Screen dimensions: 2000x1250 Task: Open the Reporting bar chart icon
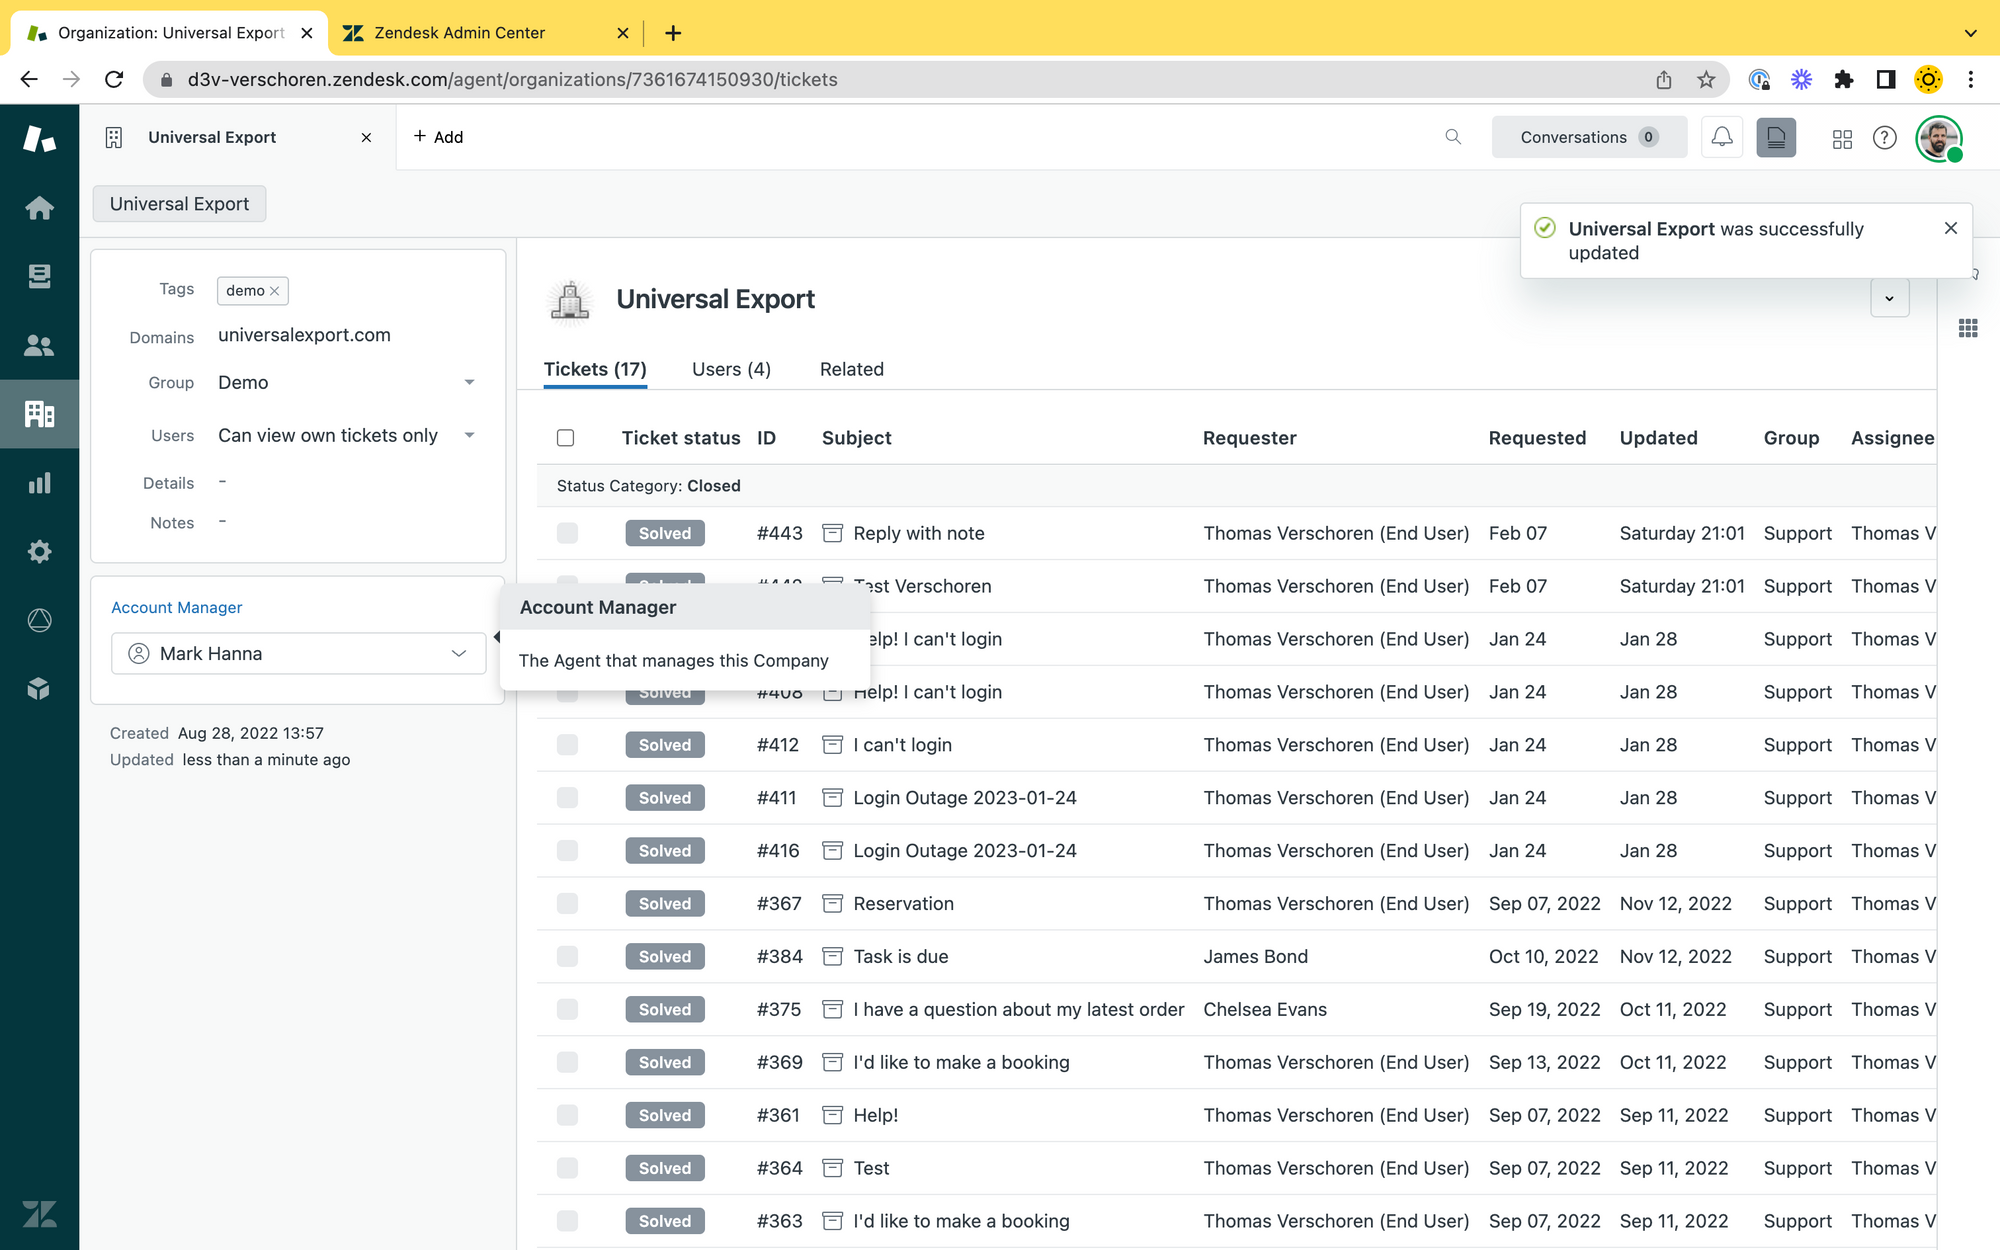click(x=39, y=483)
